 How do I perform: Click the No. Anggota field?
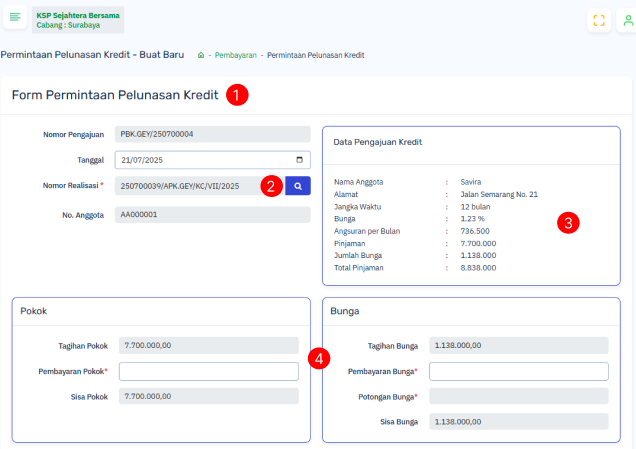tap(213, 215)
